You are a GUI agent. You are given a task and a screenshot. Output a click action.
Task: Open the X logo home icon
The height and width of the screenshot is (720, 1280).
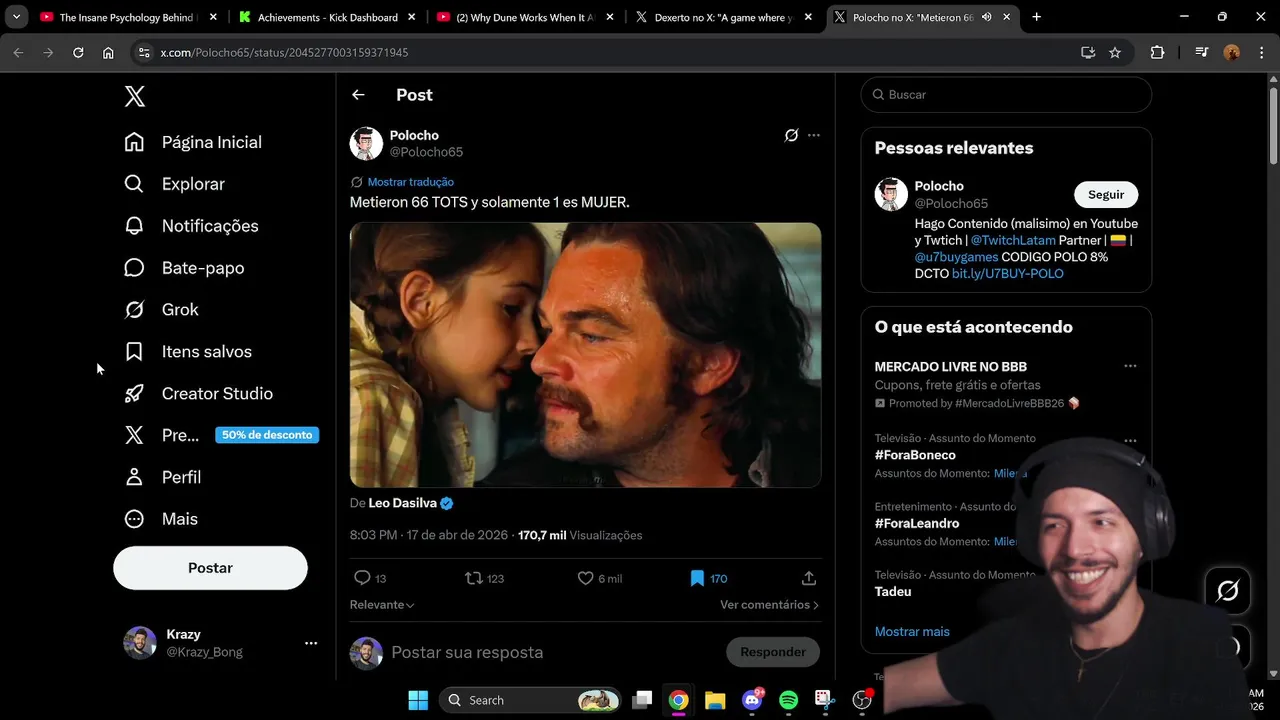[x=135, y=96]
